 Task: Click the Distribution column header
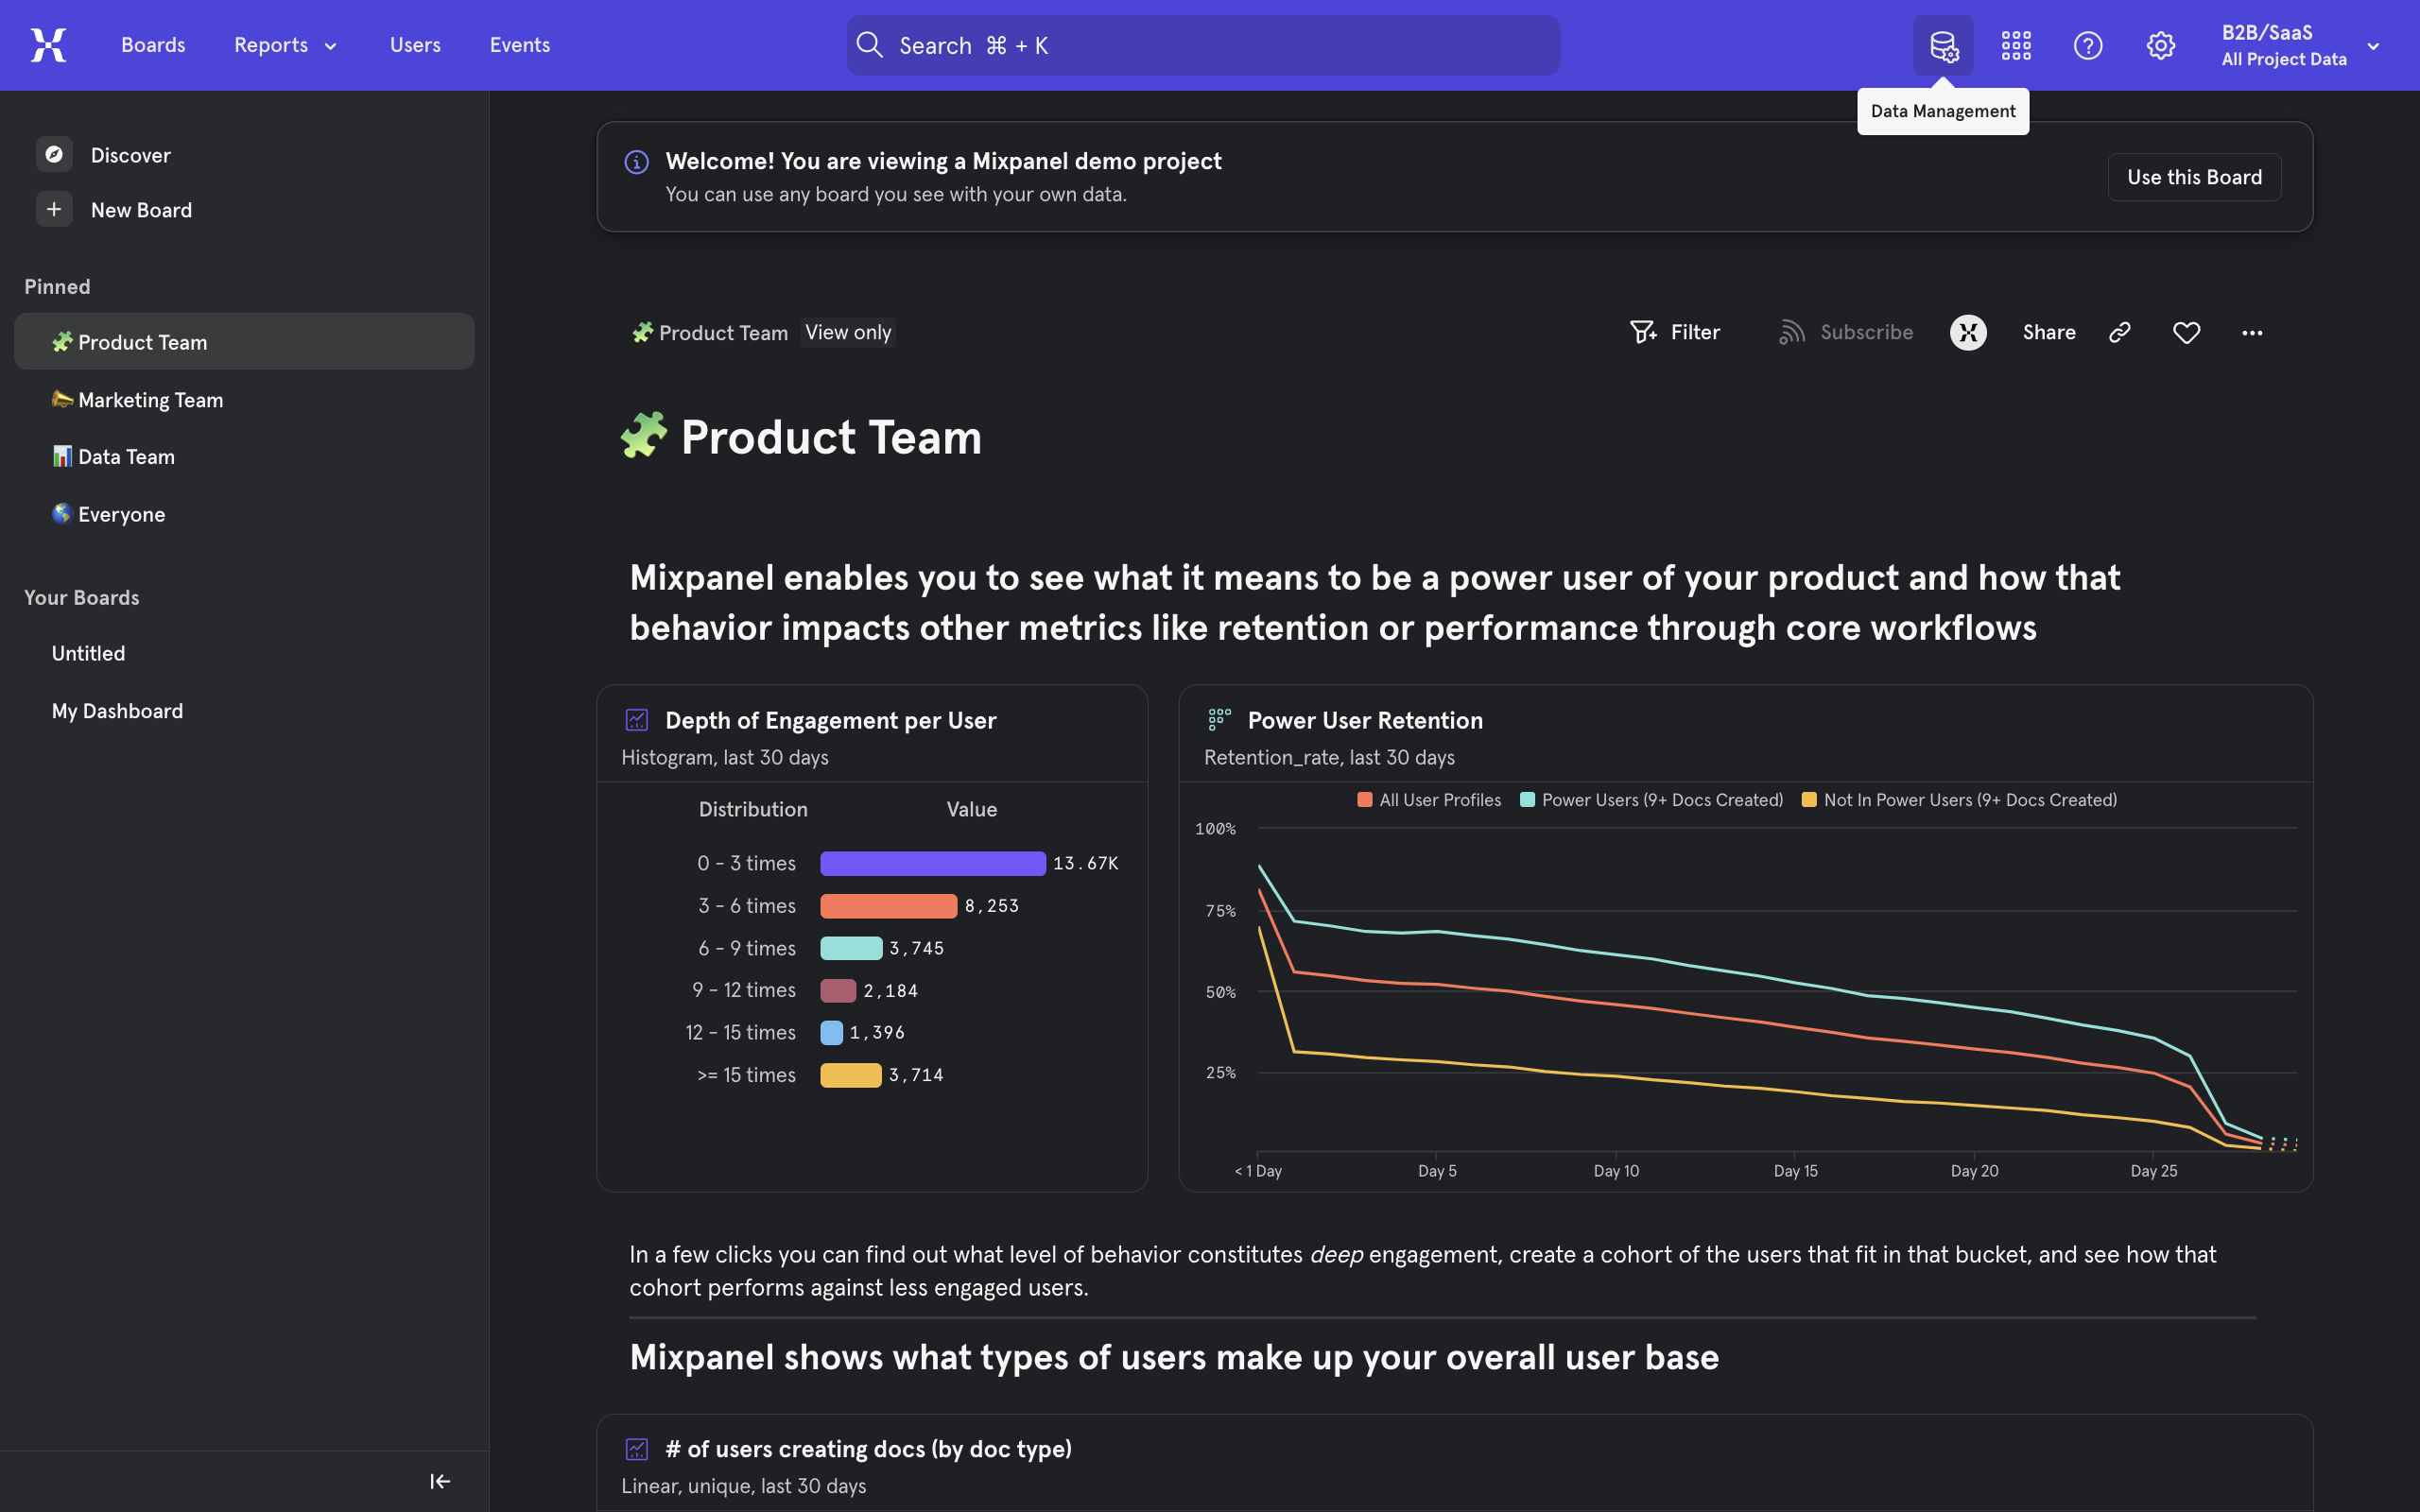pos(753,809)
